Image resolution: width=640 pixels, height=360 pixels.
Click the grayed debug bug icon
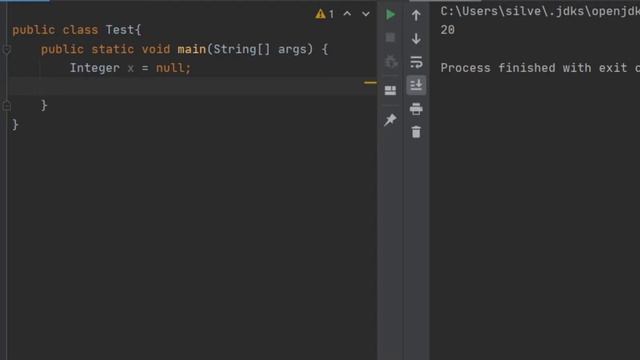click(x=391, y=62)
